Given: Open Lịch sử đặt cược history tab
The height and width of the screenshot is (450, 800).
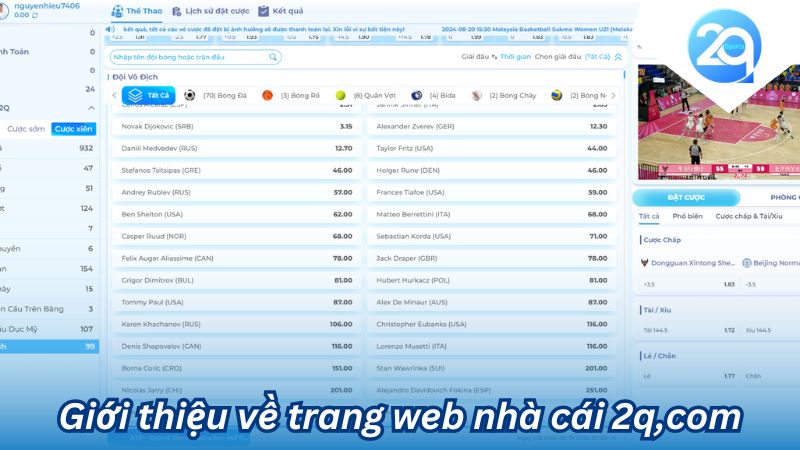Looking at the screenshot, I should pos(211,11).
